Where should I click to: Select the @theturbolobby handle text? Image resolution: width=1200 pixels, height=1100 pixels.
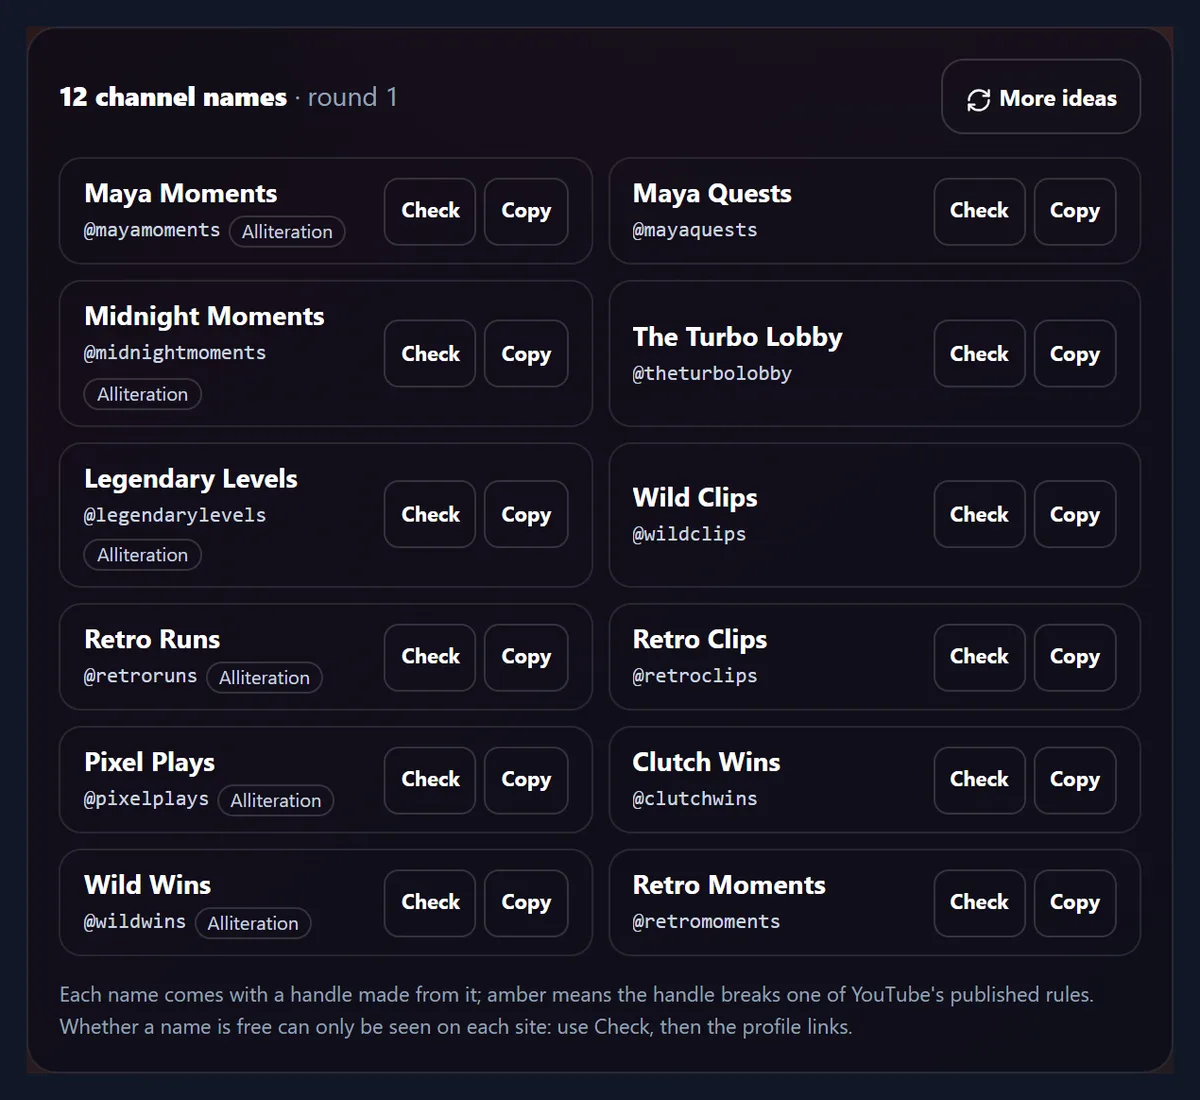click(x=712, y=374)
